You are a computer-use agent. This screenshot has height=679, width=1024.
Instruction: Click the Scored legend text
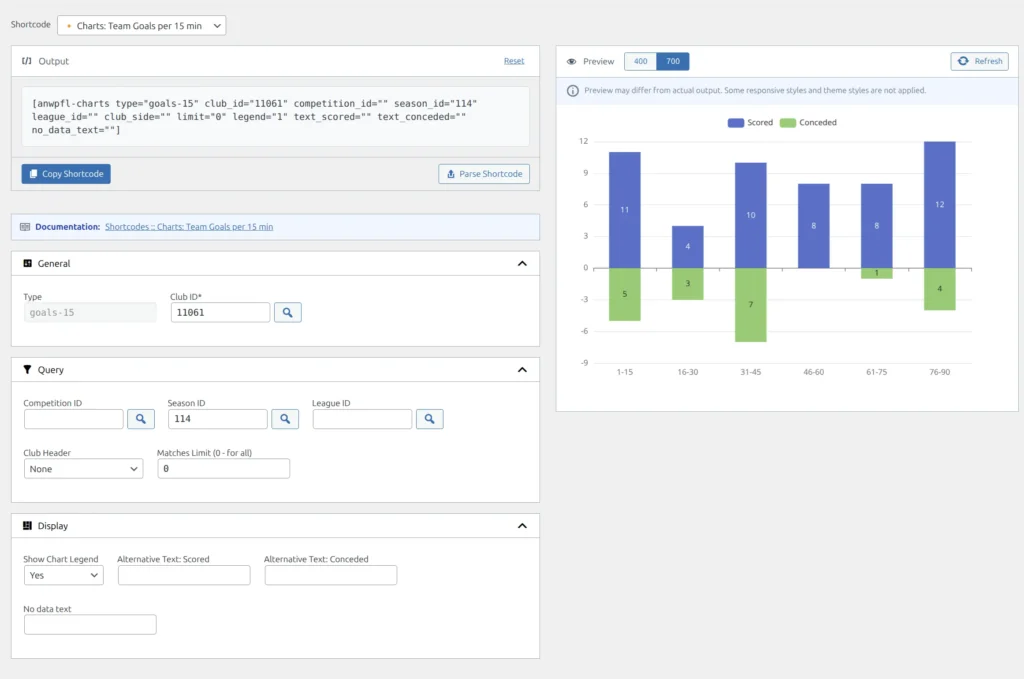point(760,123)
